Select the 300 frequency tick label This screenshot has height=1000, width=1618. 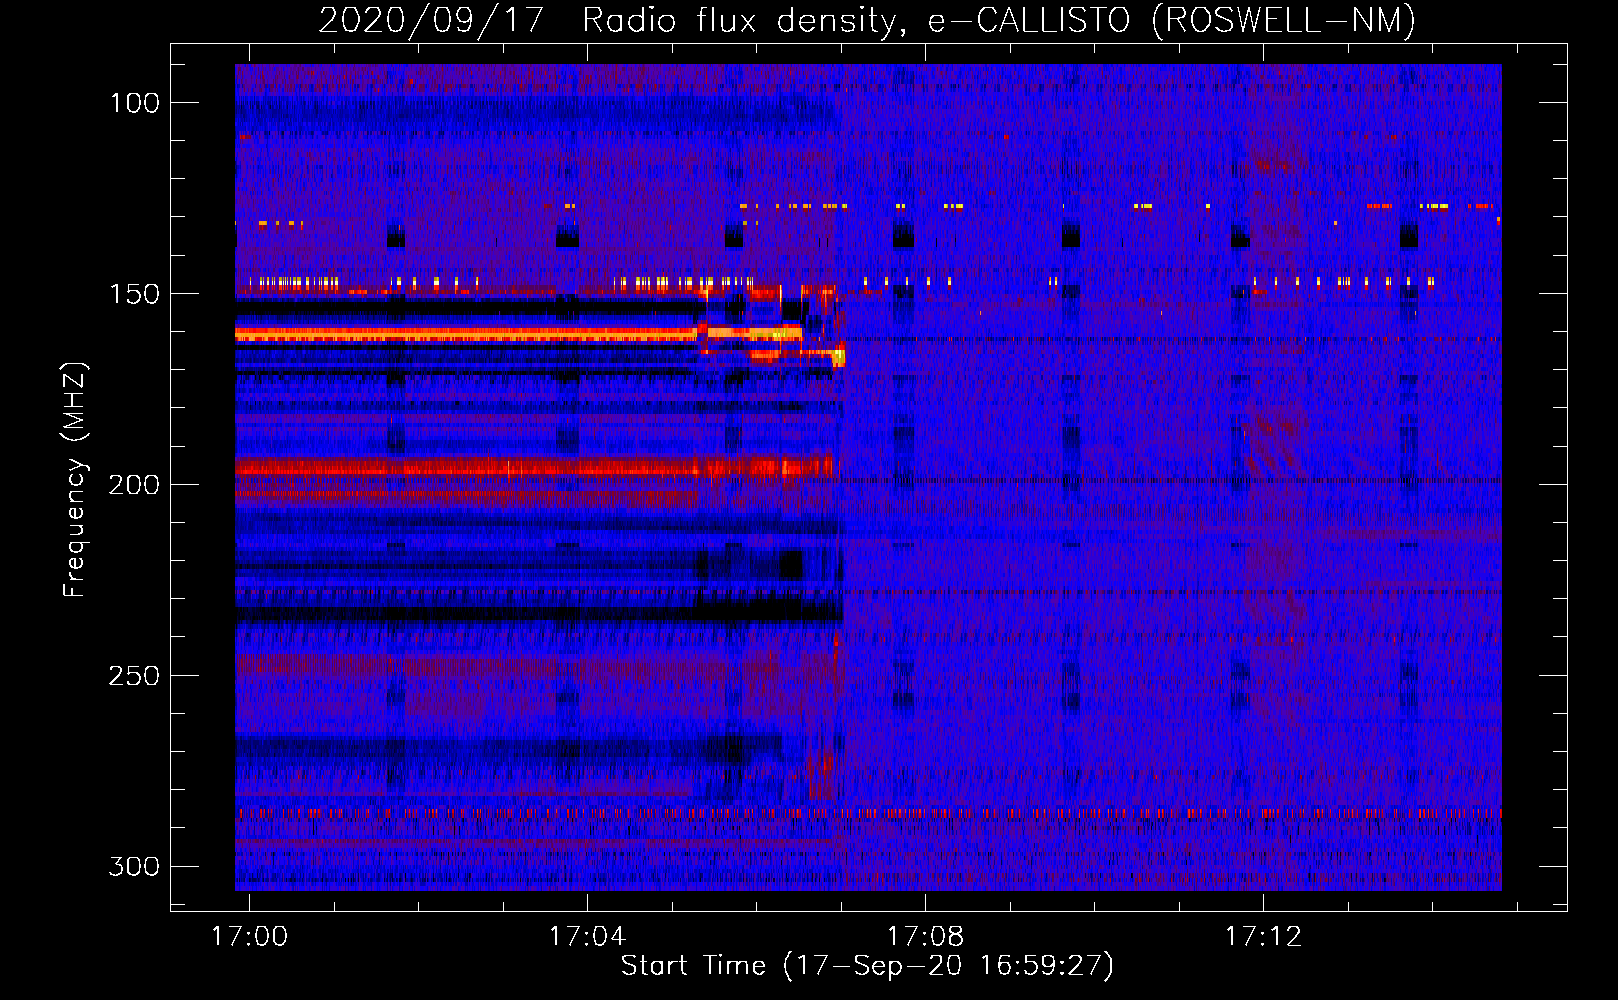tap(134, 866)
